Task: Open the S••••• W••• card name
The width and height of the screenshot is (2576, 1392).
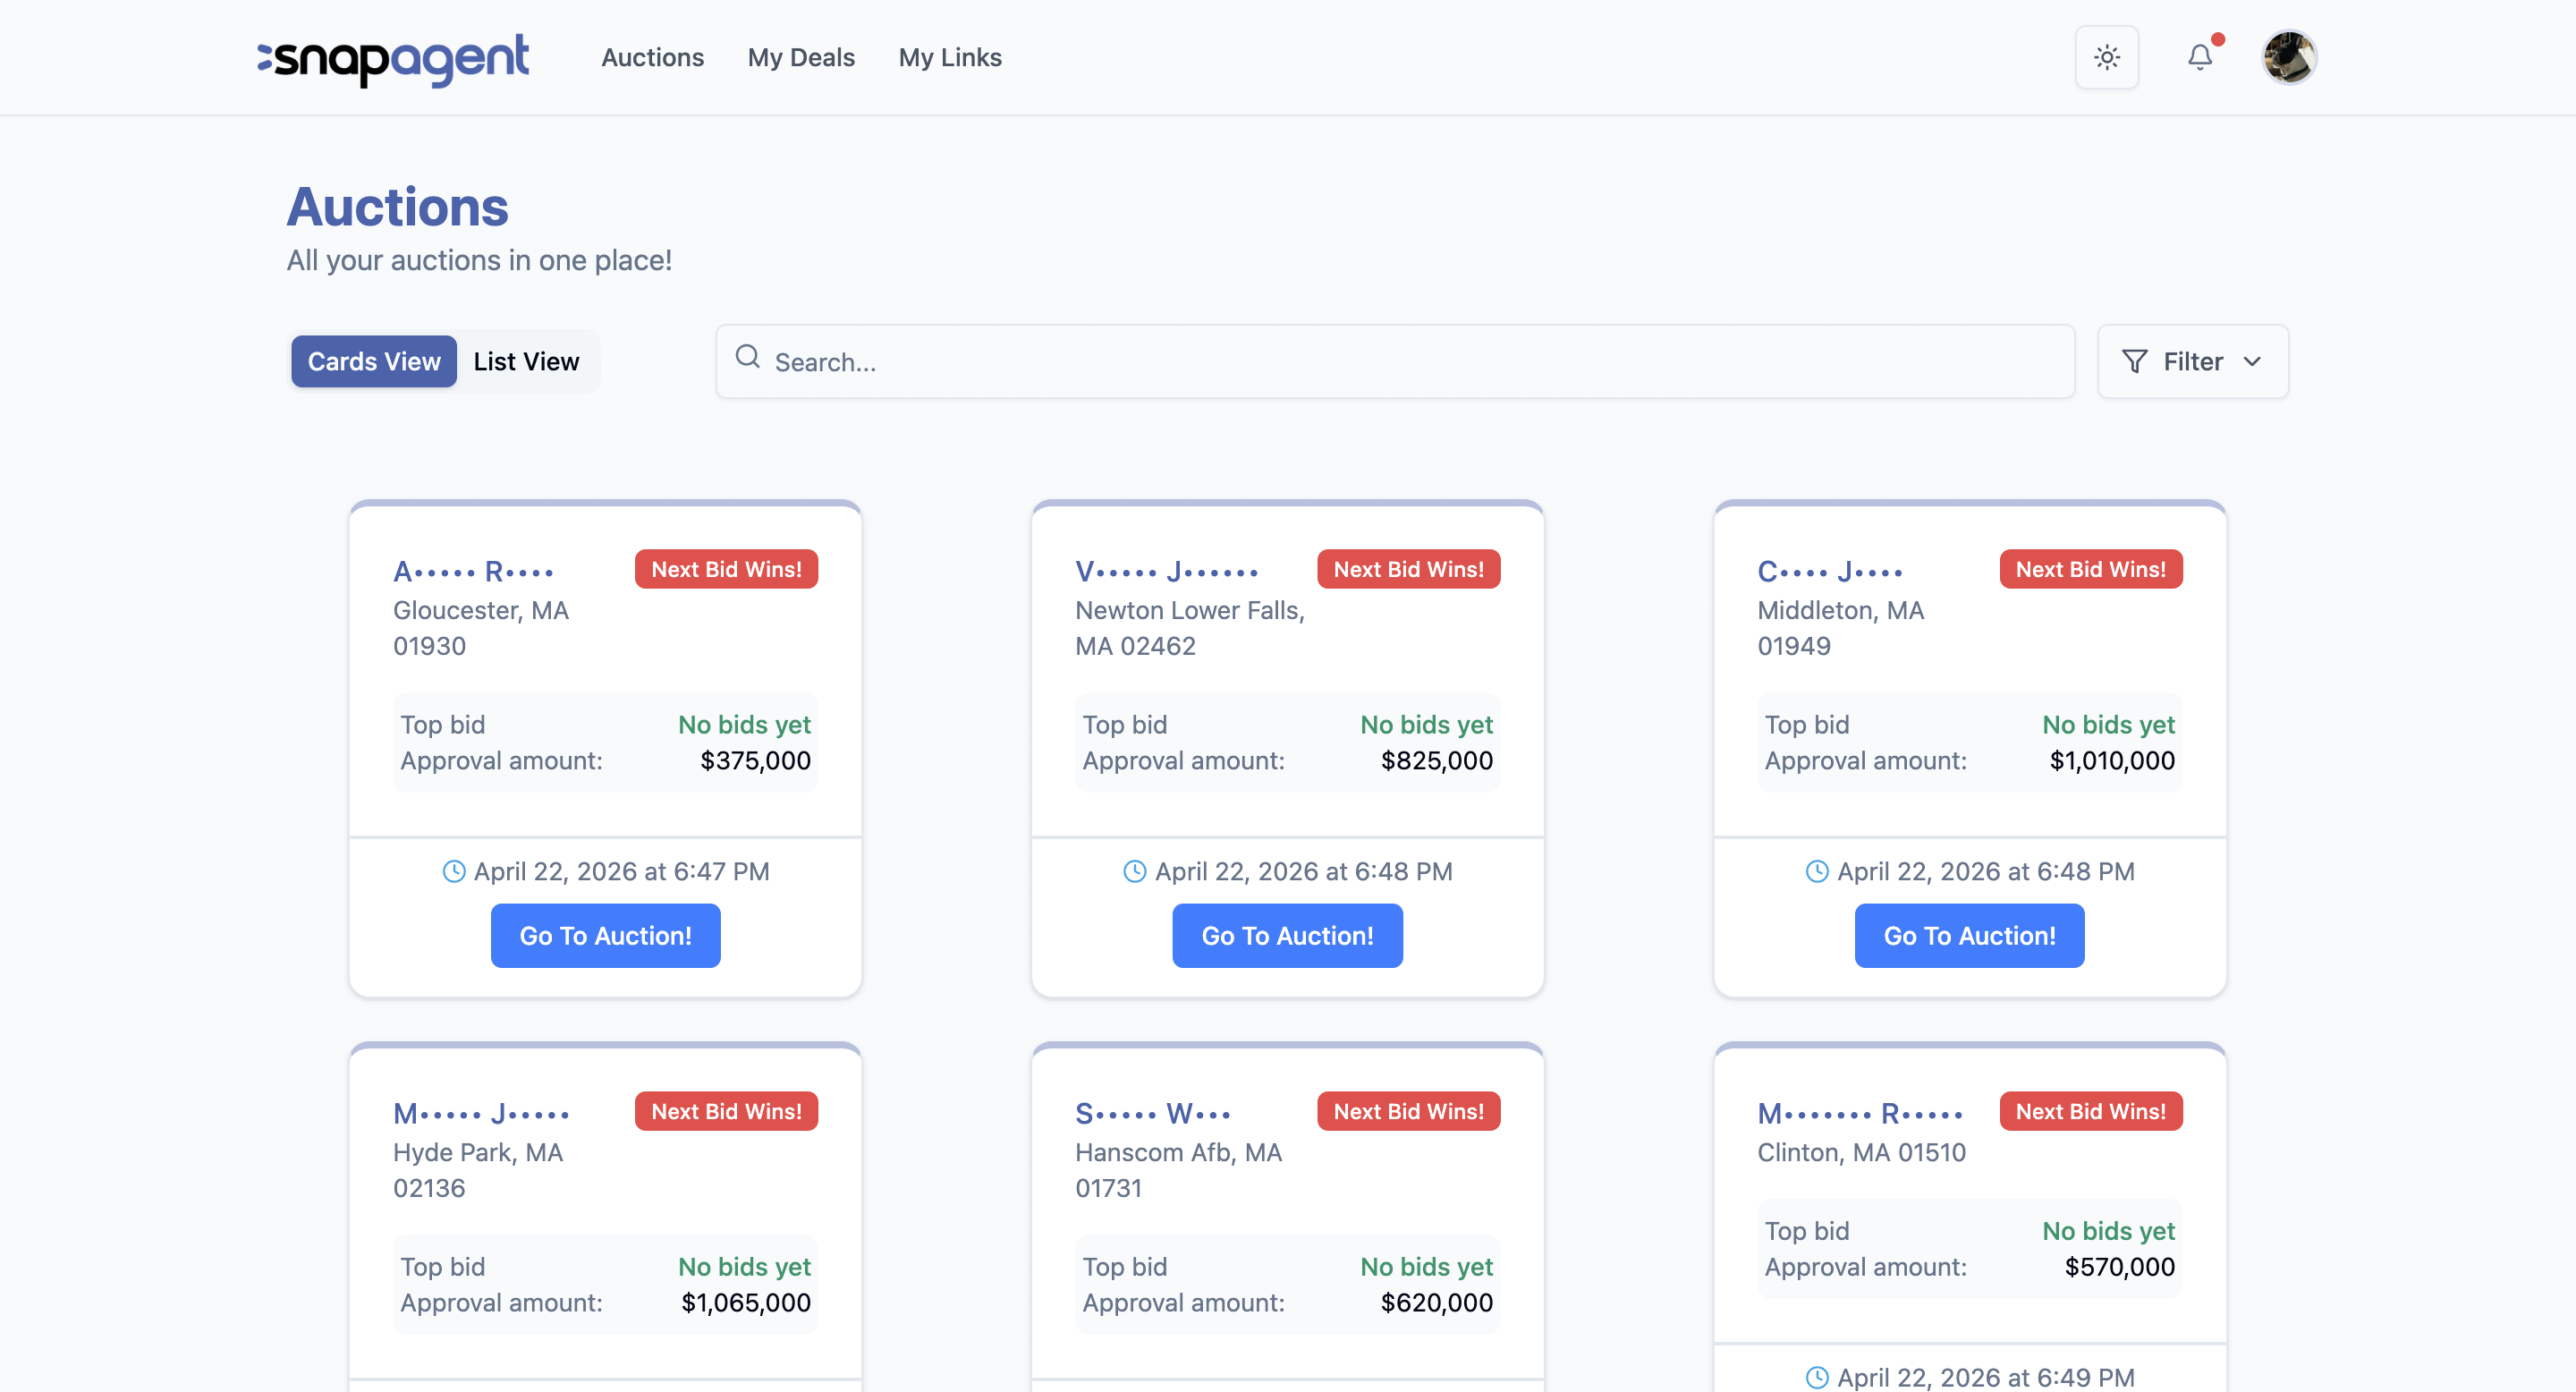Action: pos(1152,1113)
